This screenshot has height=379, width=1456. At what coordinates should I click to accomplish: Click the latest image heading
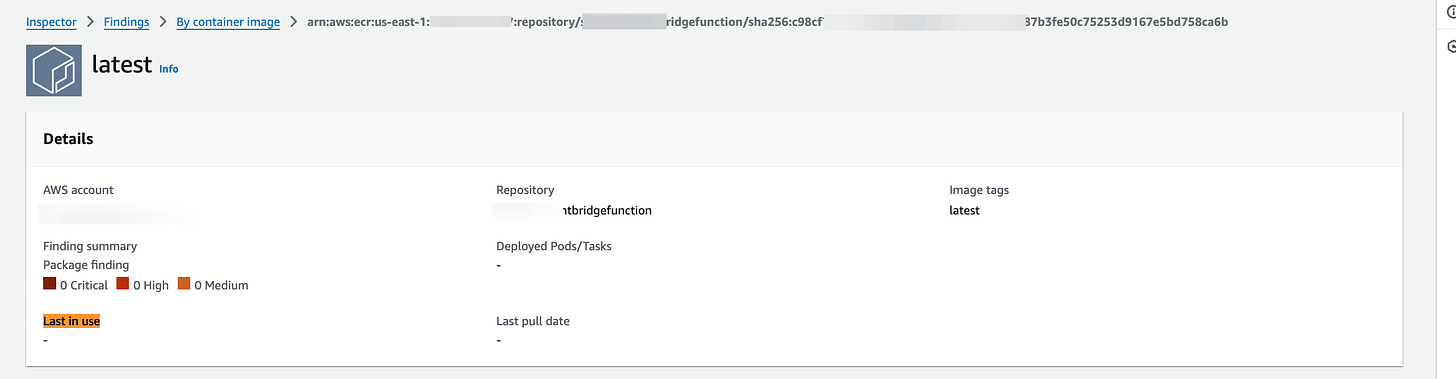coord(121,65)
